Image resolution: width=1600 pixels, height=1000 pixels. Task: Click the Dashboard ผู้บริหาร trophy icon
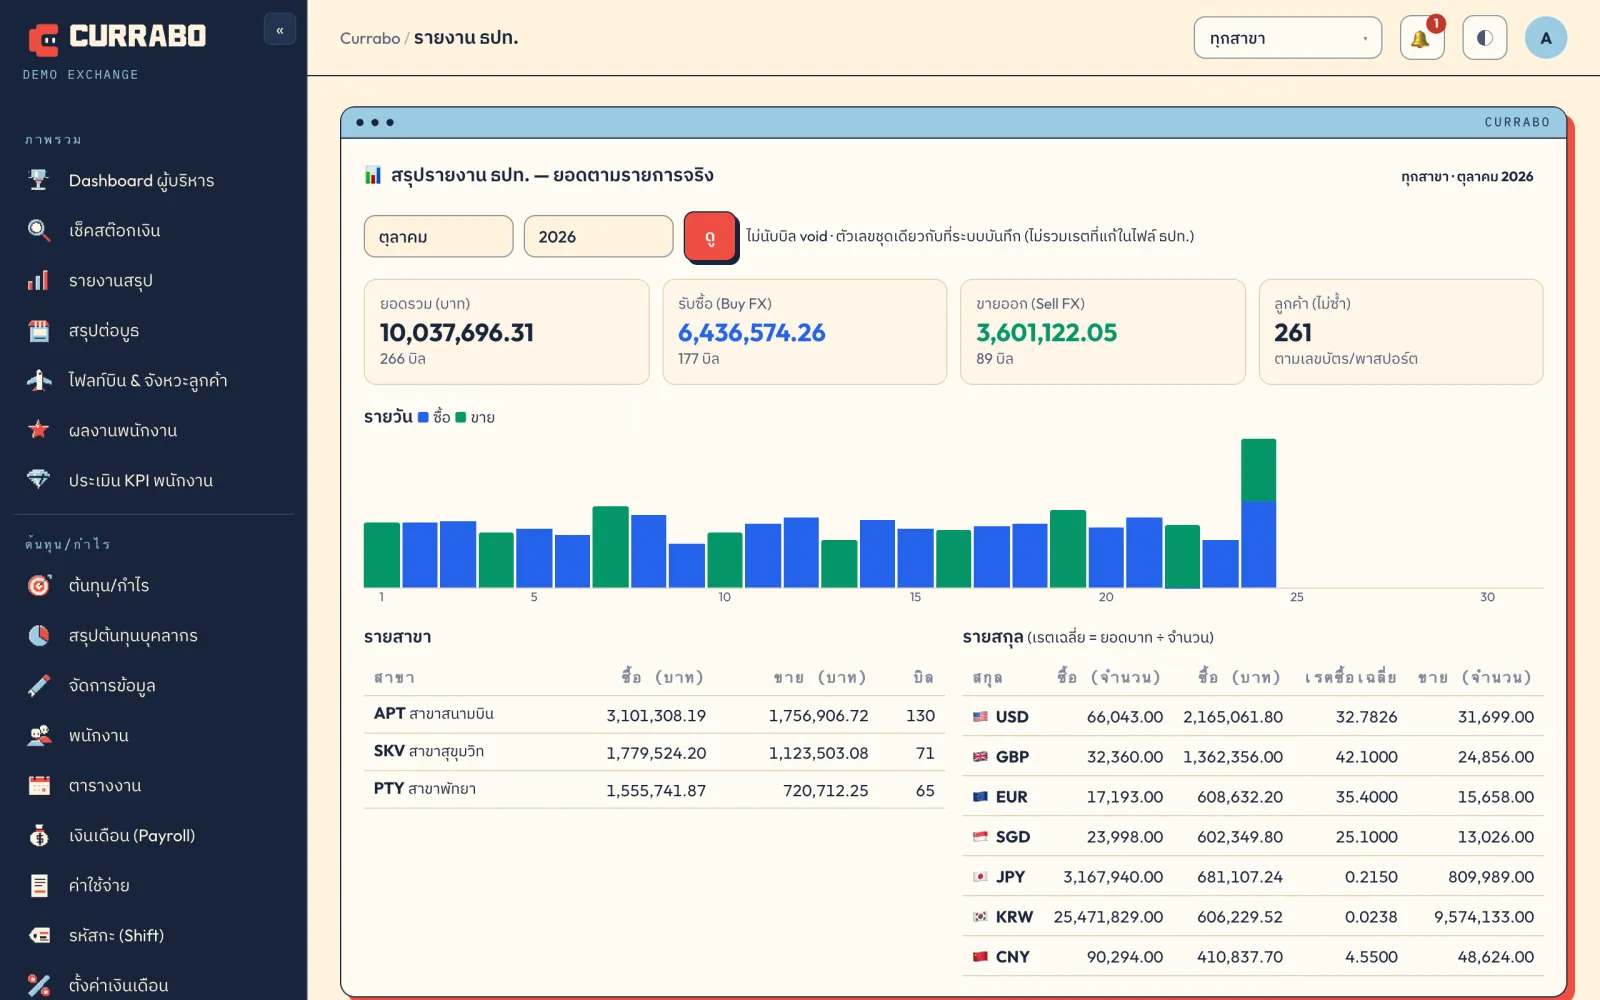38,180
